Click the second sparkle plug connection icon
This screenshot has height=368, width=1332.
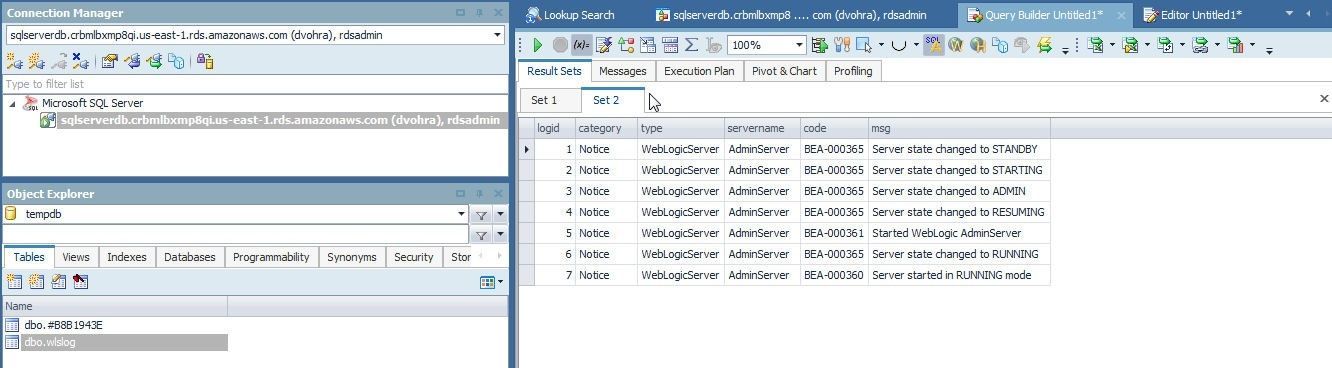point(37,61)
